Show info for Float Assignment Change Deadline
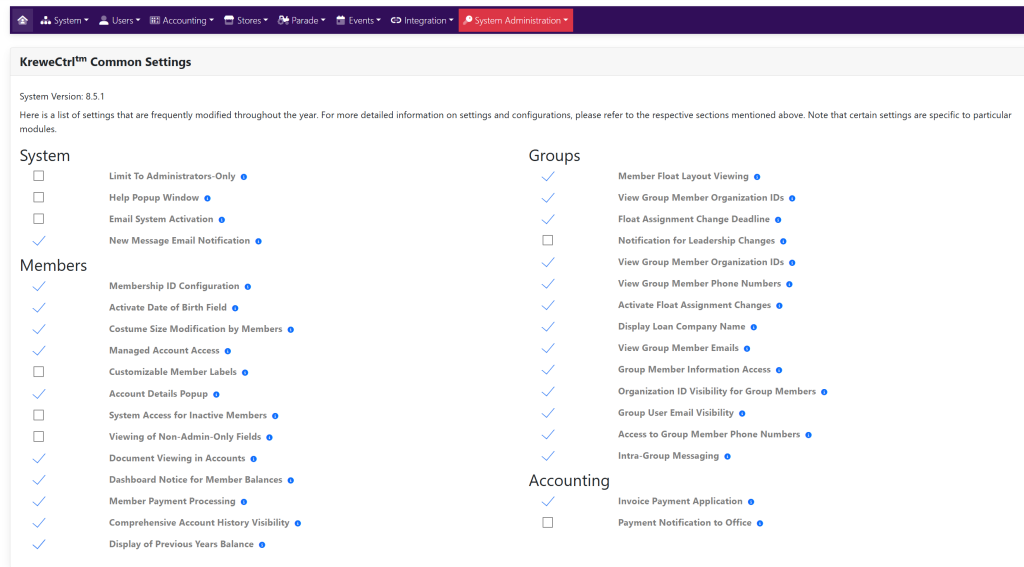The image size is (1024, 567). [x=778, y=220]
